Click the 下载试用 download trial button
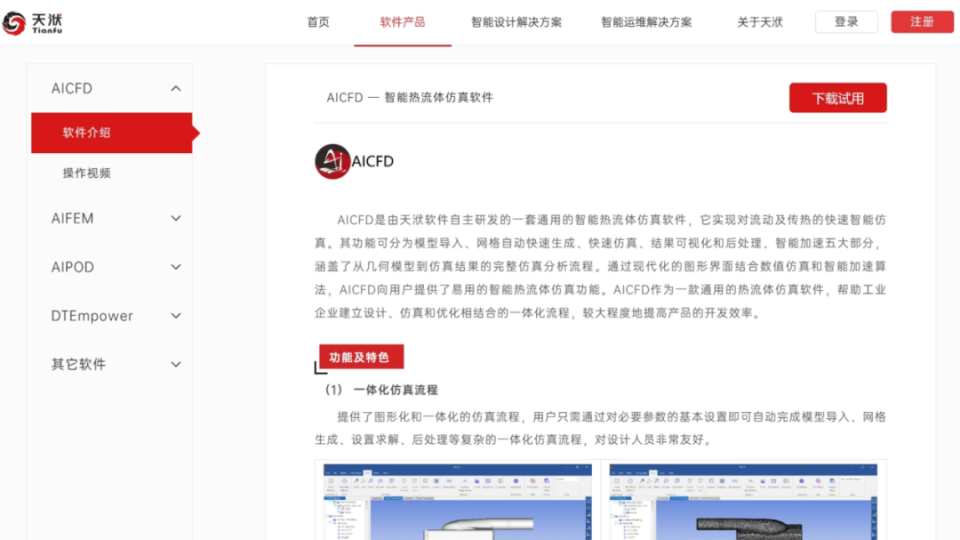960x540 pixels. (x=838, y=98)
